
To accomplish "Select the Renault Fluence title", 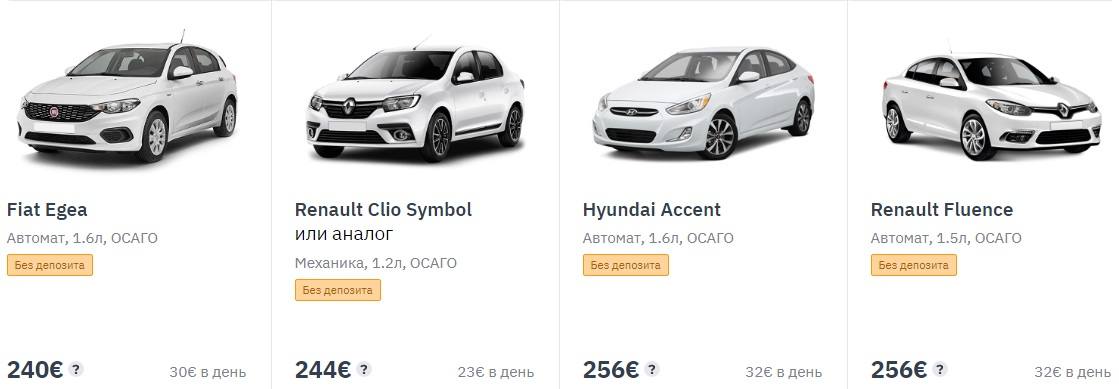I will pyautogui.click(x=941, y=210).
